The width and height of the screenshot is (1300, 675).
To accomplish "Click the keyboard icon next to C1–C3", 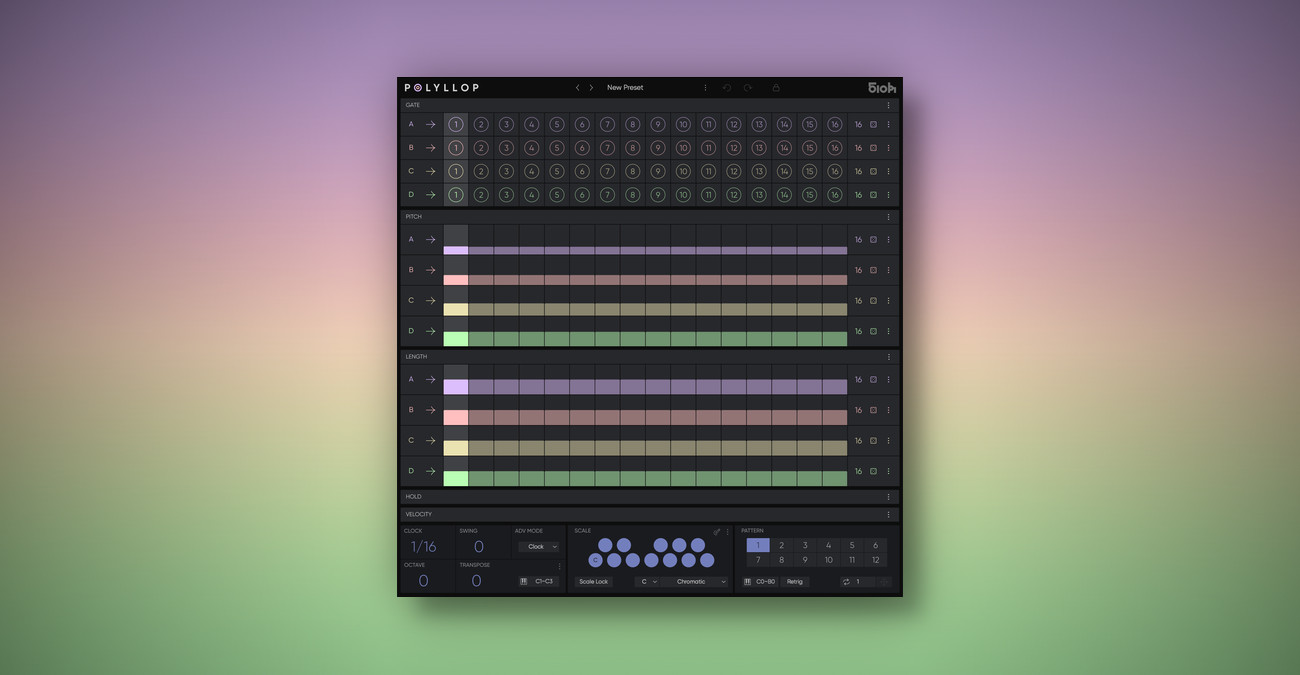I will coord(524,581).
